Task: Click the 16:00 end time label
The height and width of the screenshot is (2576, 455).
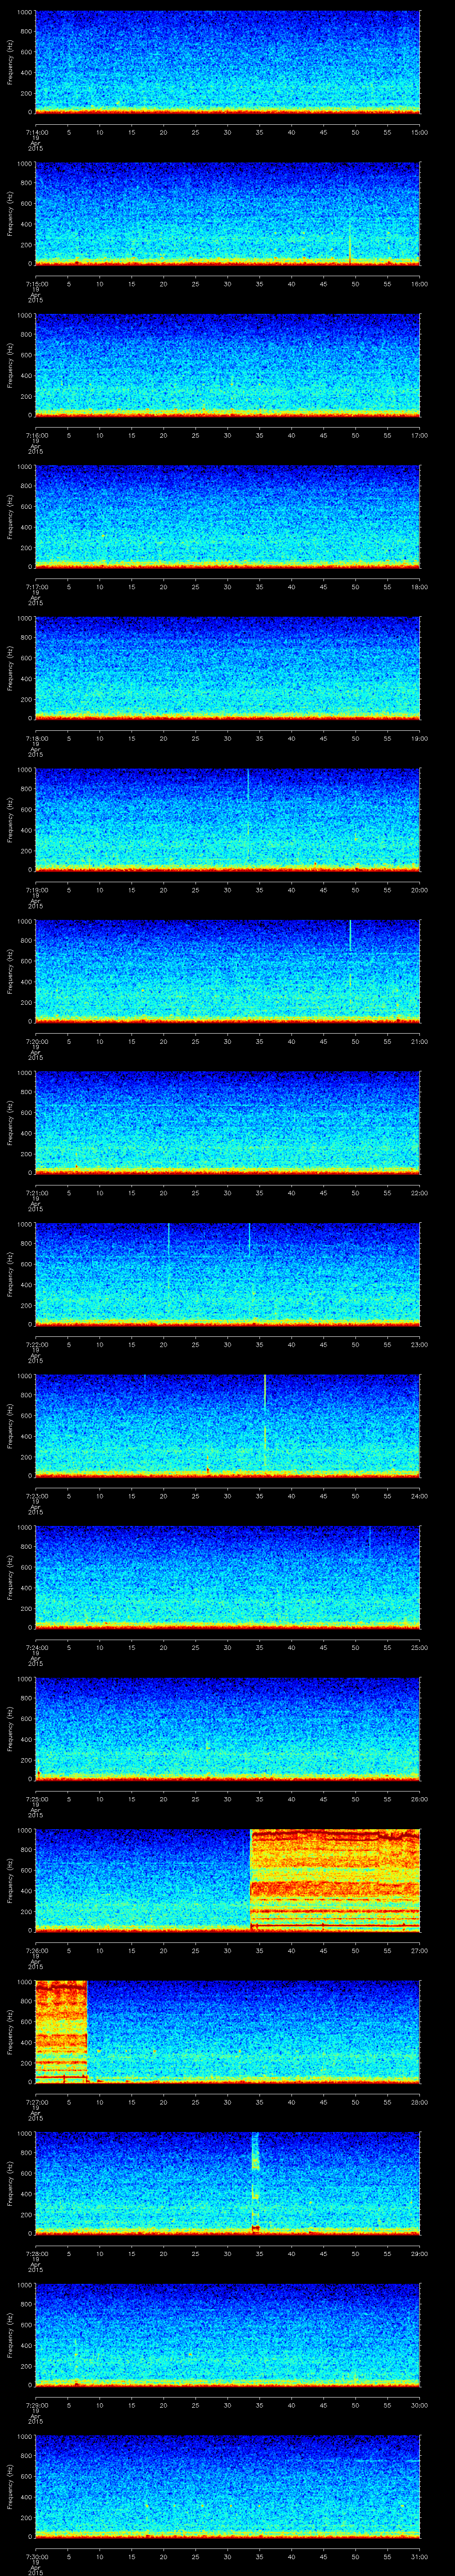Action: pos(419,284)
